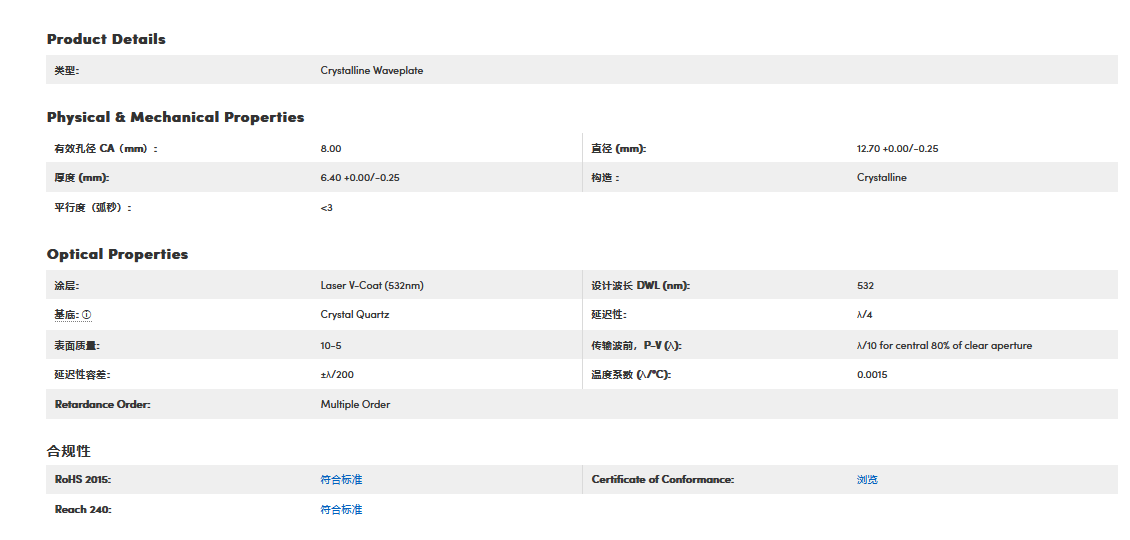Click the transmitted wavefront λ/10 value
This screenshot has width=1130, height=540.
click(943, 346)
